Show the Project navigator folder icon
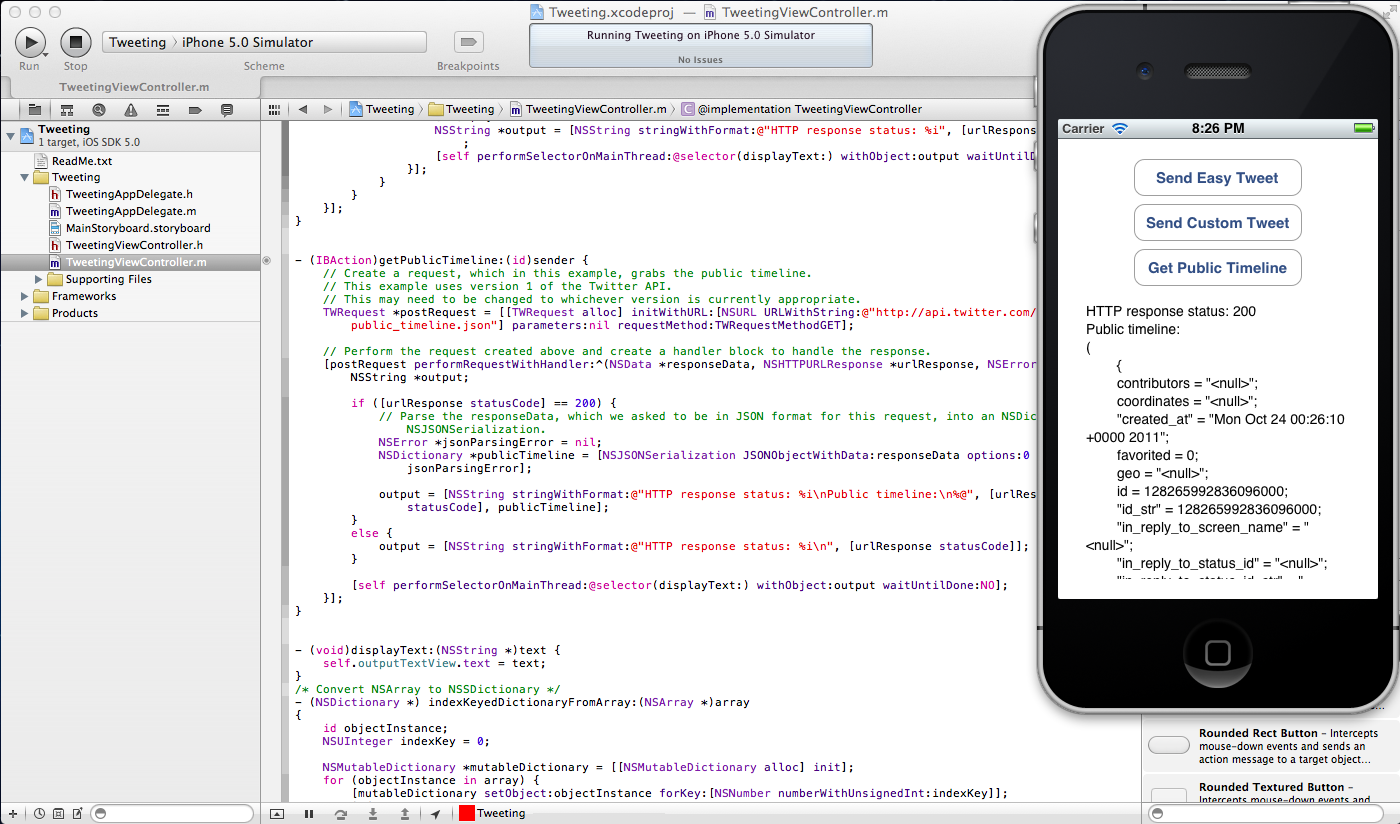This screenshot has width=1400, height=824. [35, 109]
